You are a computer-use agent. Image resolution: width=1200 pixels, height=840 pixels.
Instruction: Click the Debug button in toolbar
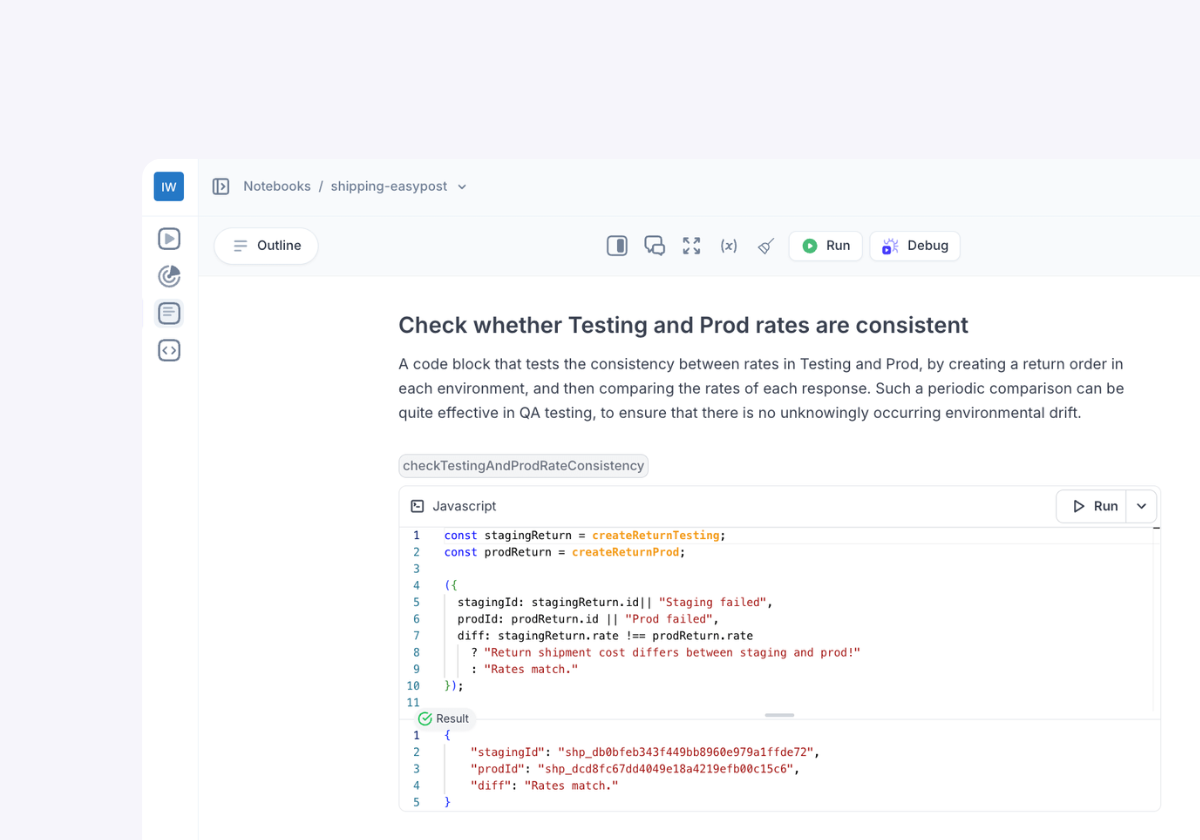915,246
